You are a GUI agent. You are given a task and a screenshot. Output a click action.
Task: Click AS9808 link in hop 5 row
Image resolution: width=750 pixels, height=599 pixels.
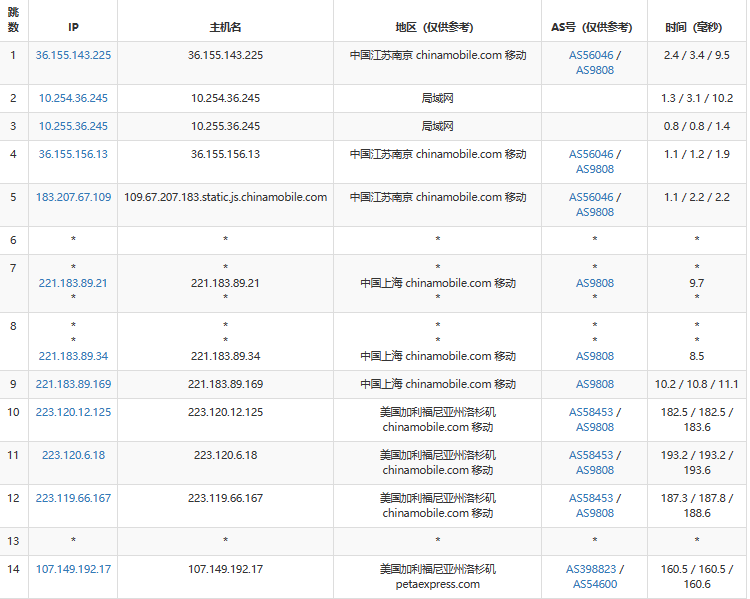(595, 212)
